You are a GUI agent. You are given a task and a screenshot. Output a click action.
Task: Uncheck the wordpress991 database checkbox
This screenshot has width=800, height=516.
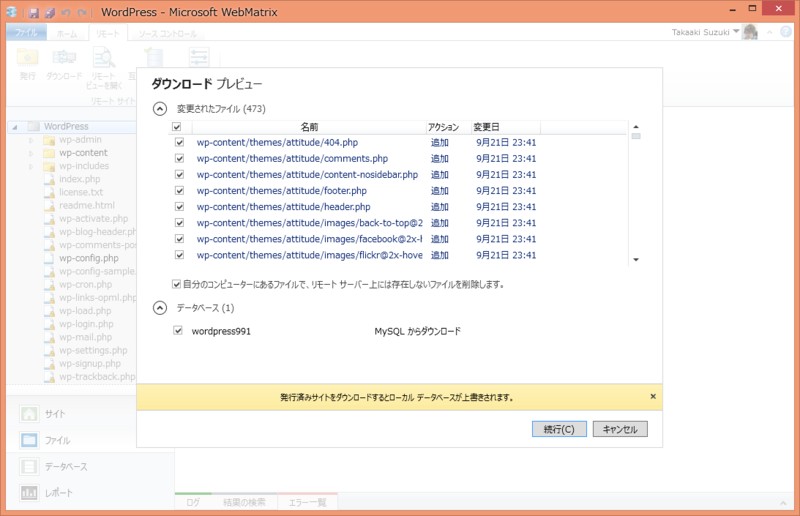pos(178,331)
